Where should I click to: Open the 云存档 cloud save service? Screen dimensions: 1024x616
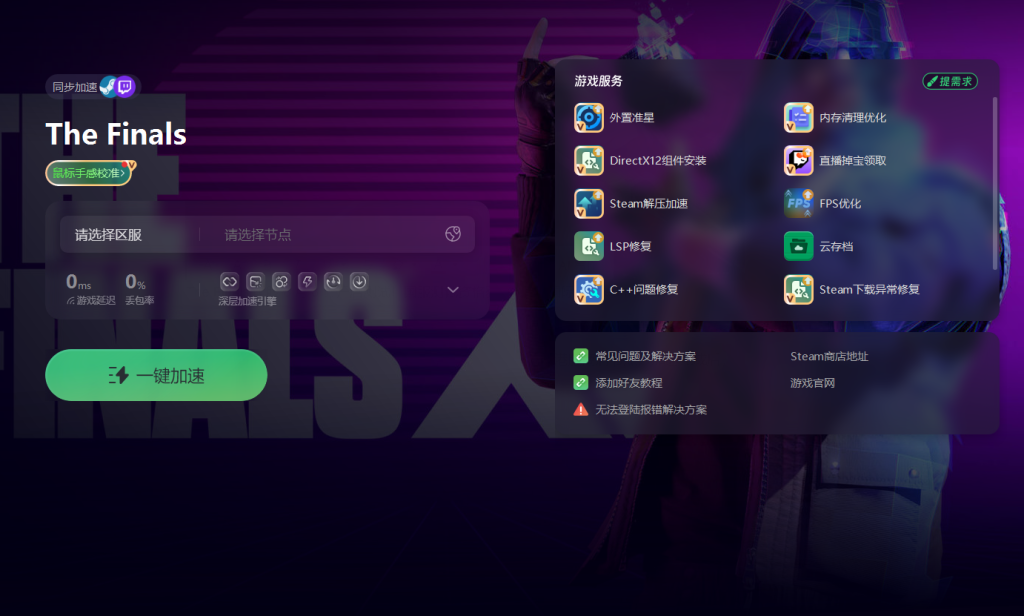pos(819,246)
